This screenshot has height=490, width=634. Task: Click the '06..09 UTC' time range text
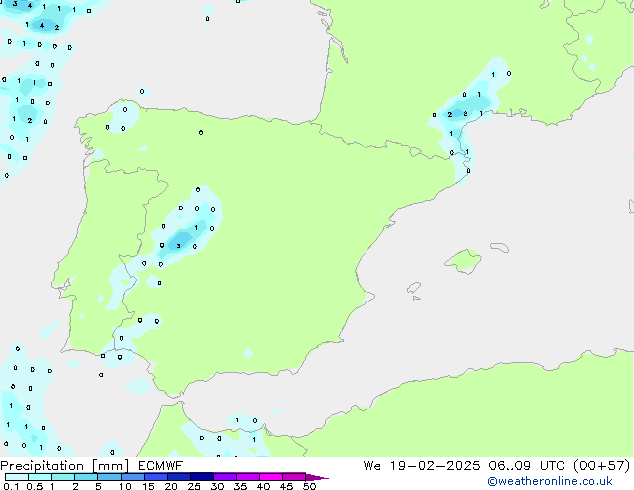click(x=527, y=466)
